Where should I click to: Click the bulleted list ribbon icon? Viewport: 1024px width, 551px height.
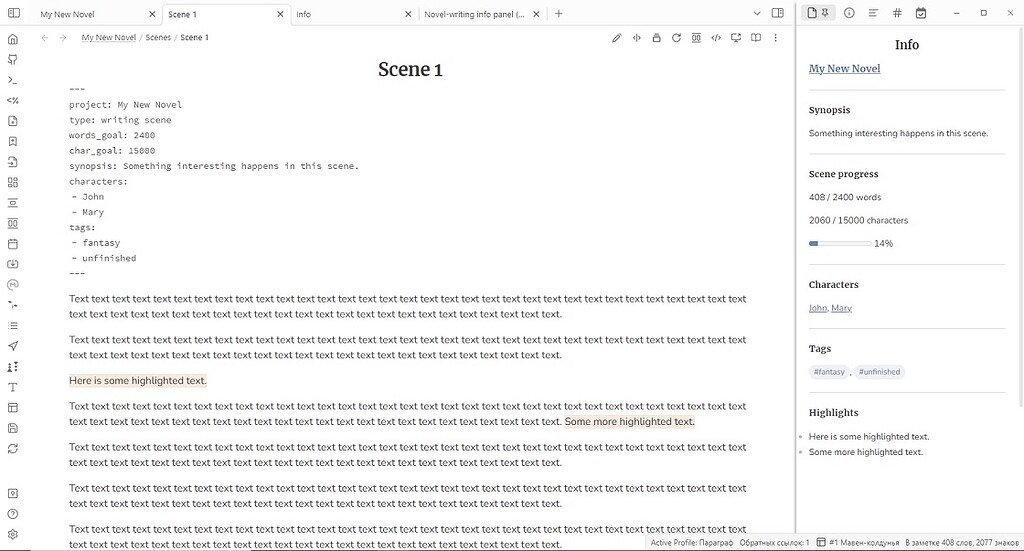[12, 326]
